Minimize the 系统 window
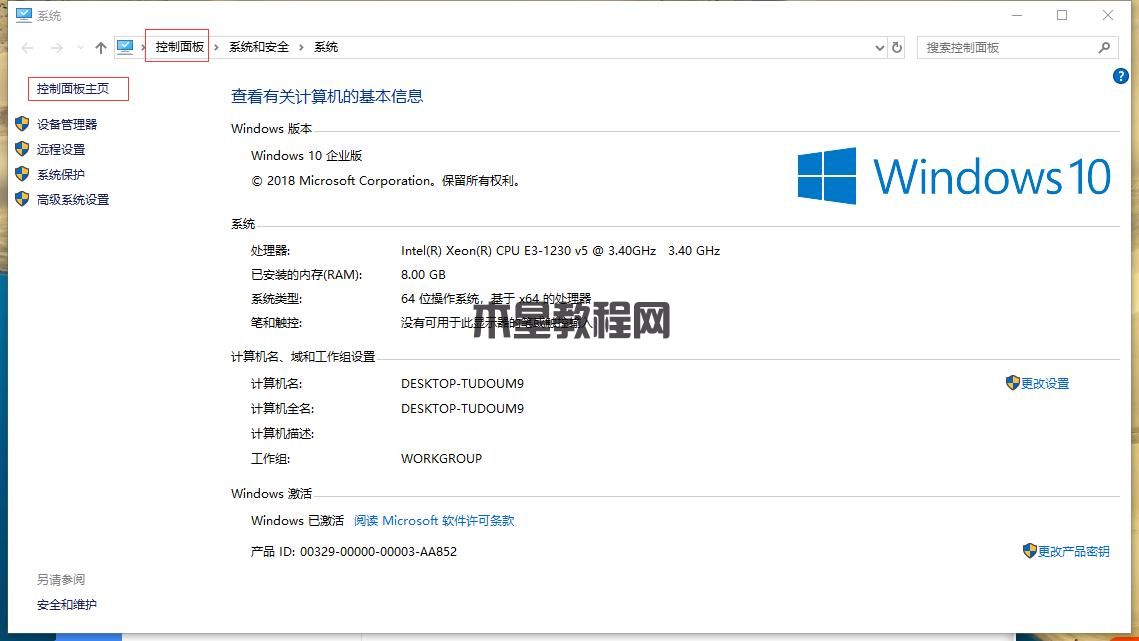 click(1017, 15)
